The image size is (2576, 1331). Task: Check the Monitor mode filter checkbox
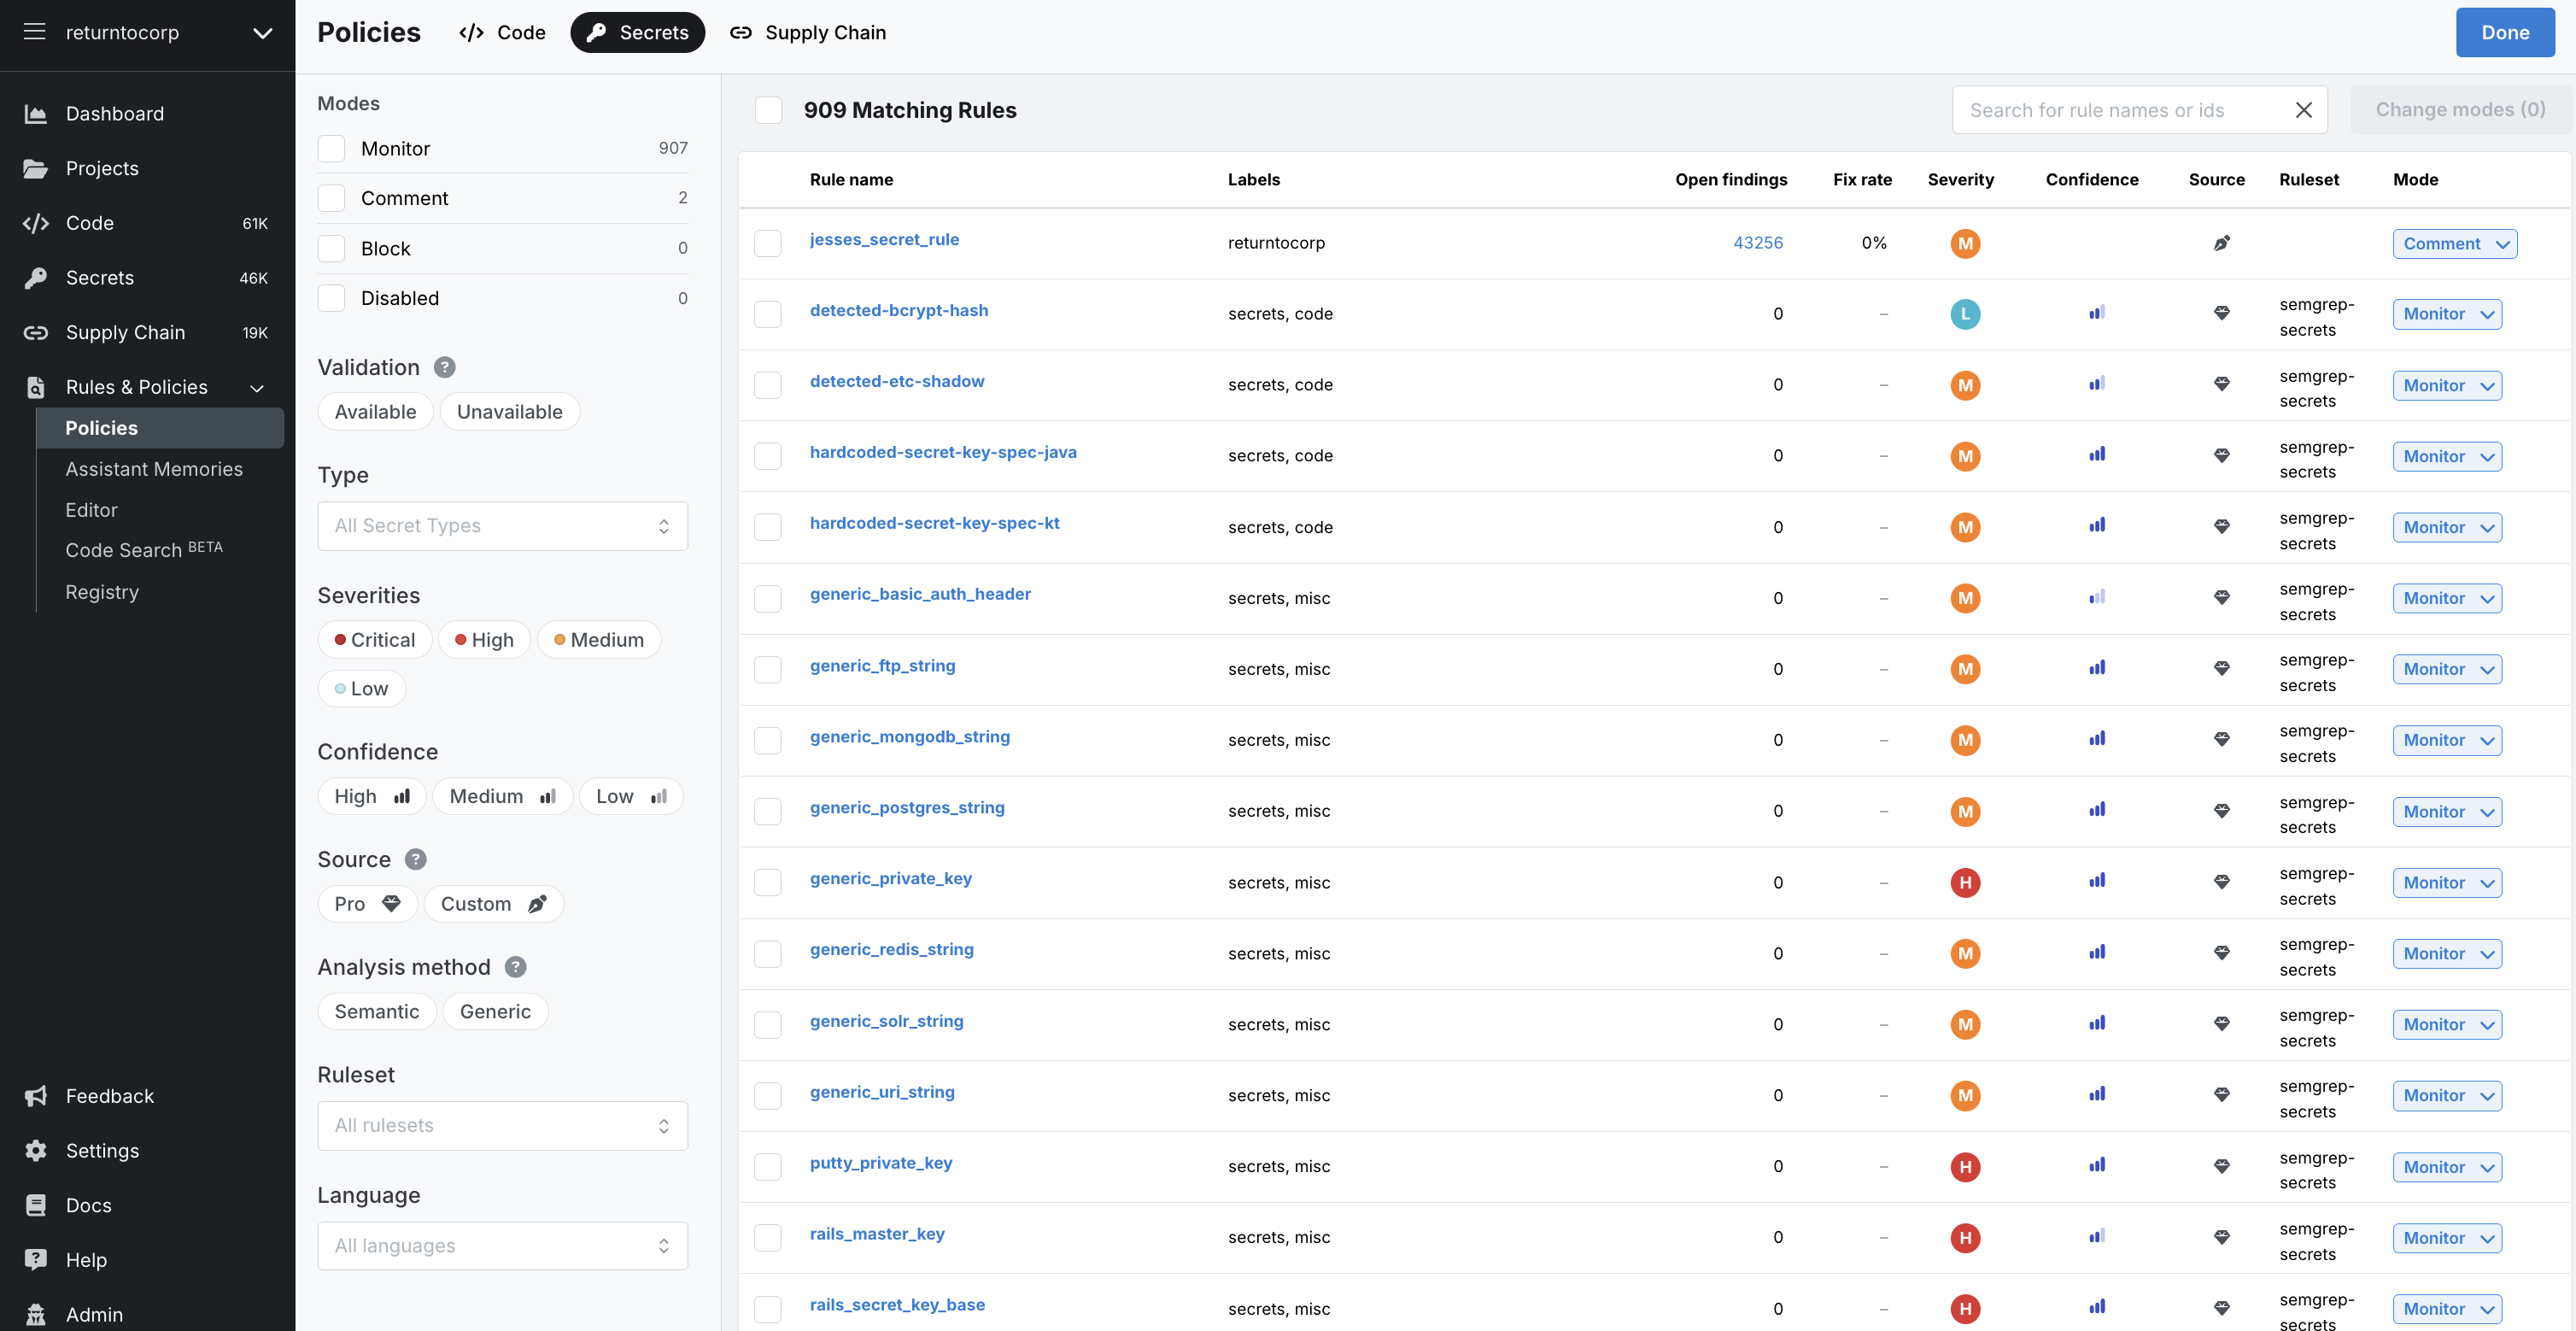(331, 148)
